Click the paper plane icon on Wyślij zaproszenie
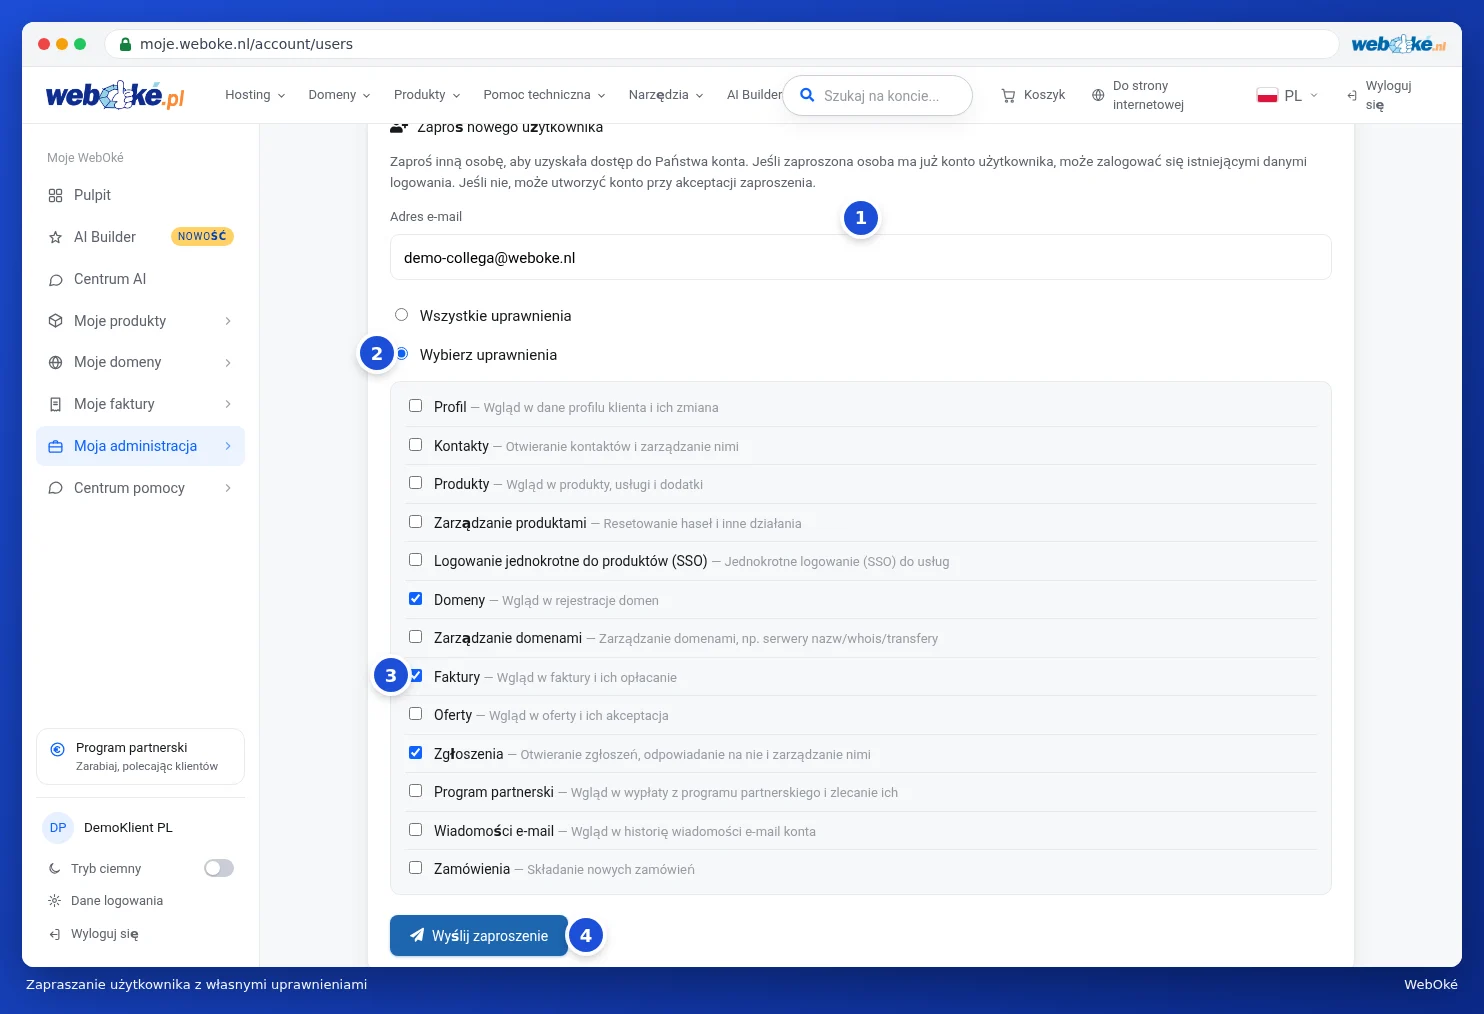The height and width of the screenshot is (1014, 1484). click(x=417, y=936)
